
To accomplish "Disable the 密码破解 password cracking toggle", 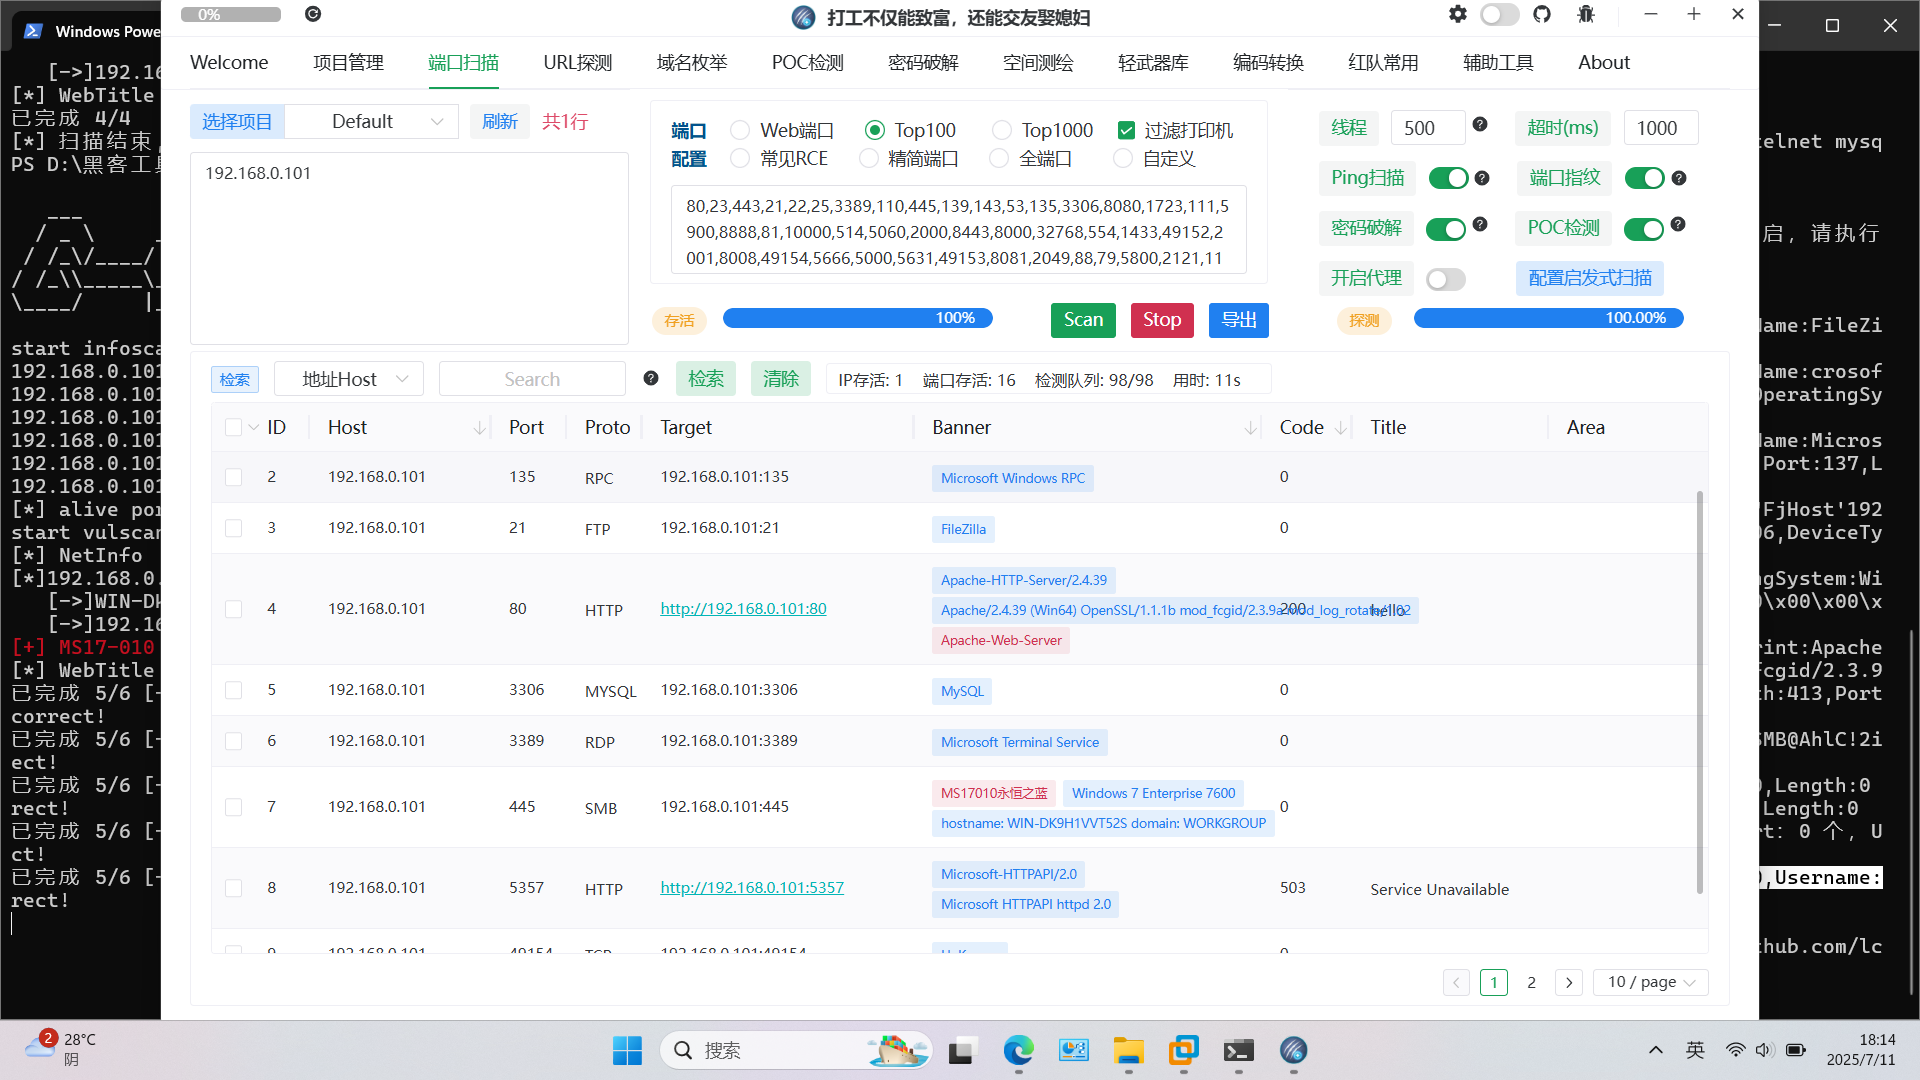I will pyautogui.click(x=1446, y=228).
